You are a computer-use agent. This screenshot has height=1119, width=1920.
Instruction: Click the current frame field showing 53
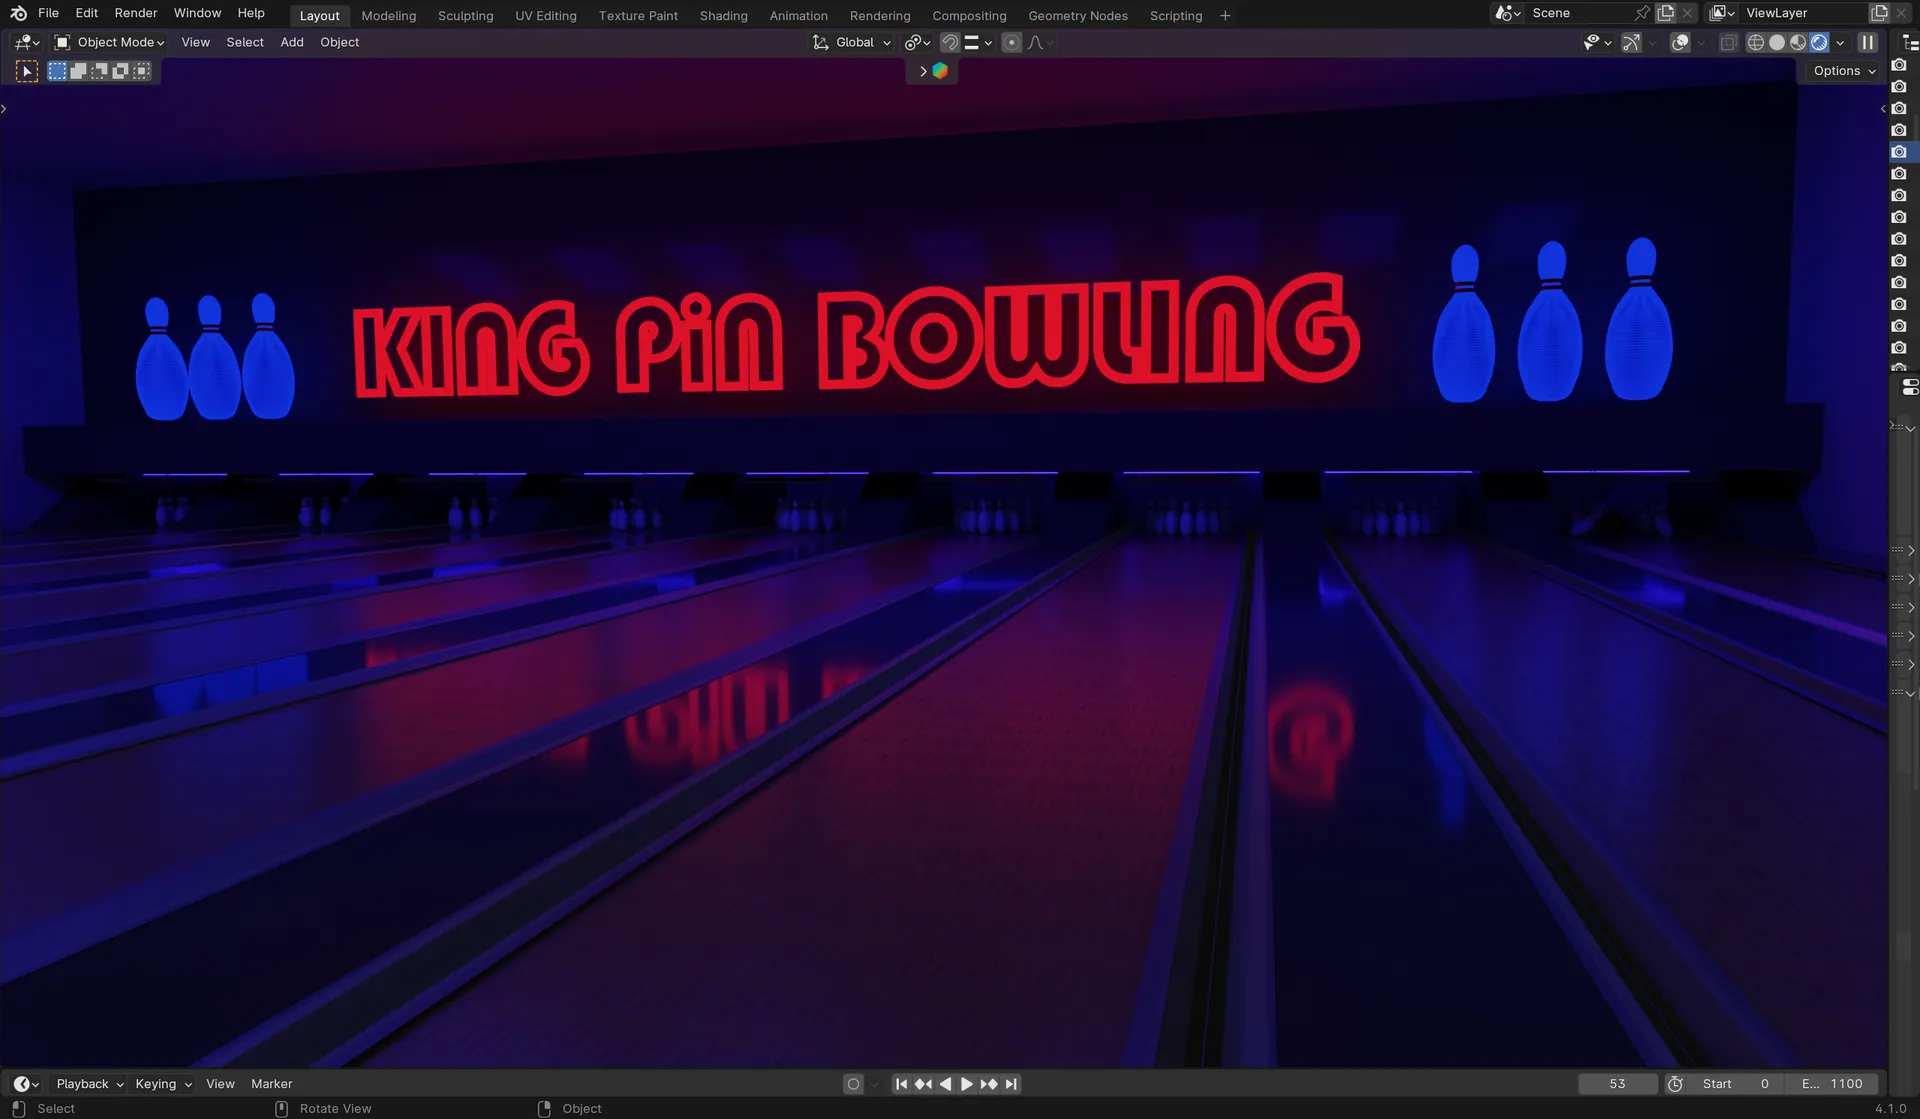[x=1617, y=1084]
